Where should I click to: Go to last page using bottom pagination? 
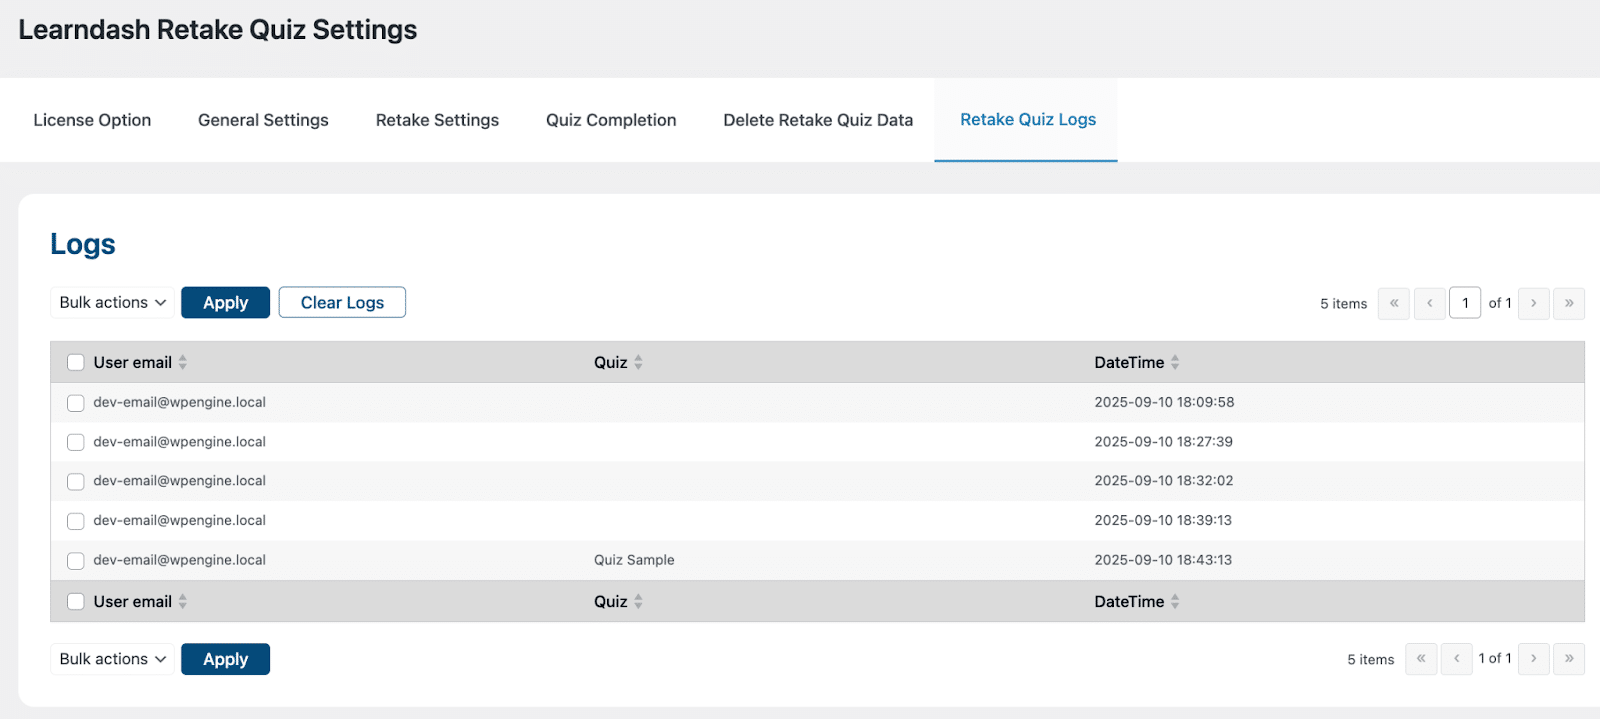coord(1569,659)
